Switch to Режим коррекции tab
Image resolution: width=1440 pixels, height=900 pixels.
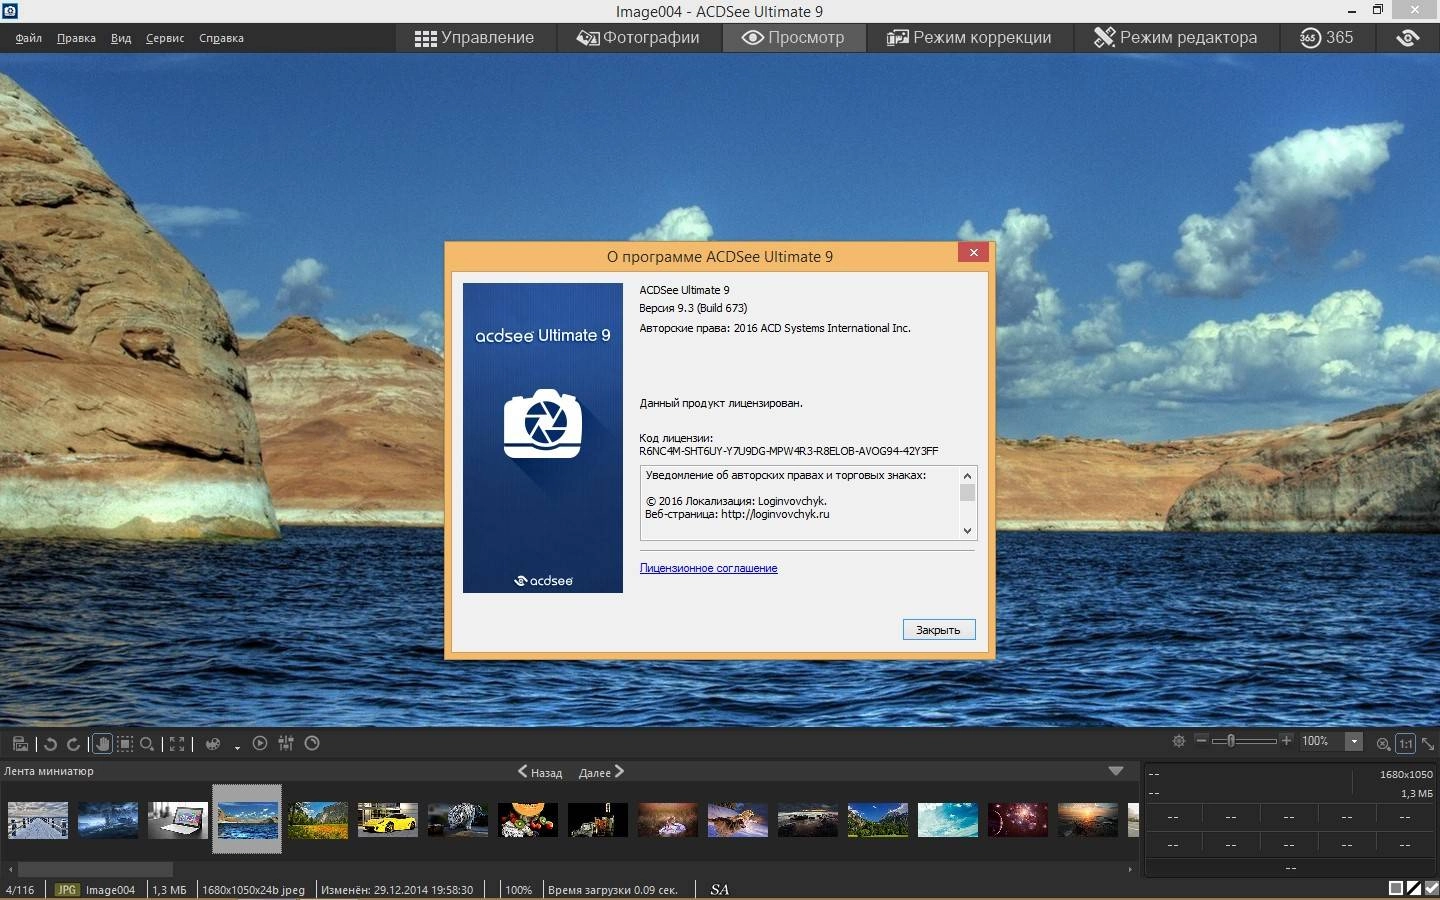pos(968,38)
